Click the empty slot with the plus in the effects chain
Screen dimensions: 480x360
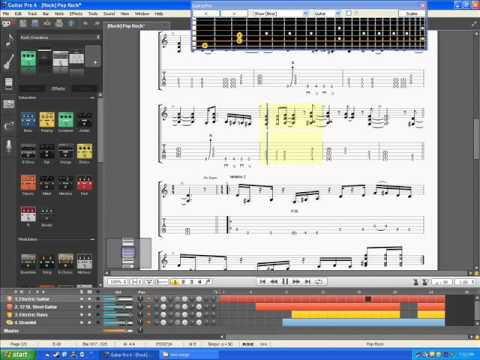pos(93,57)
